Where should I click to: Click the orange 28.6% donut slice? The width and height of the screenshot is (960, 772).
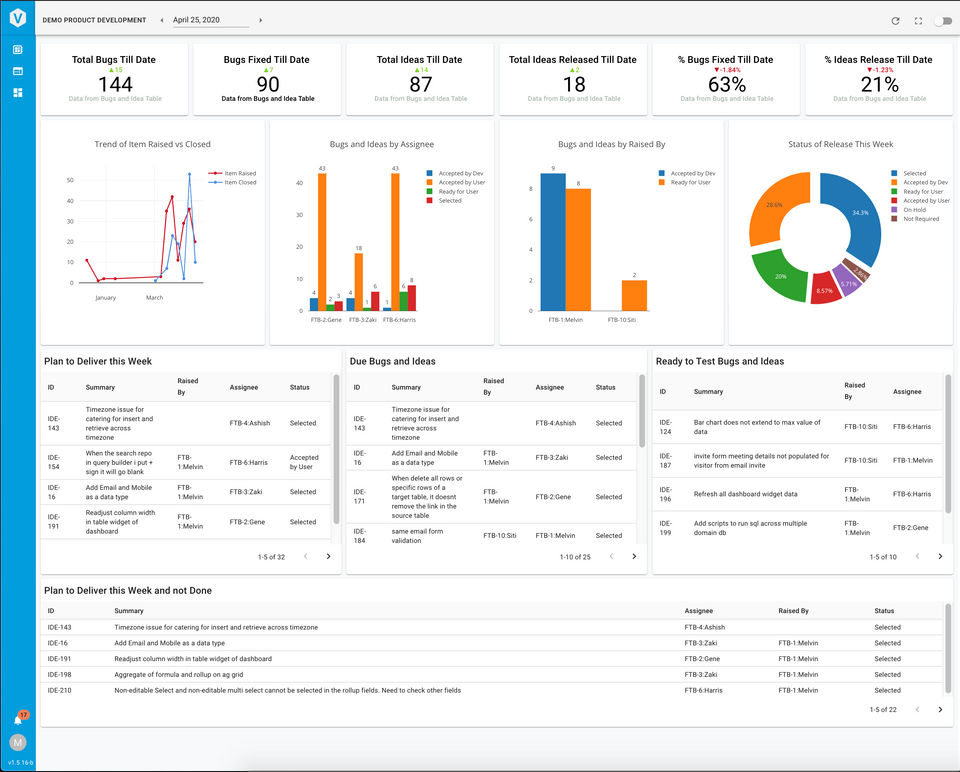[773, 205]
